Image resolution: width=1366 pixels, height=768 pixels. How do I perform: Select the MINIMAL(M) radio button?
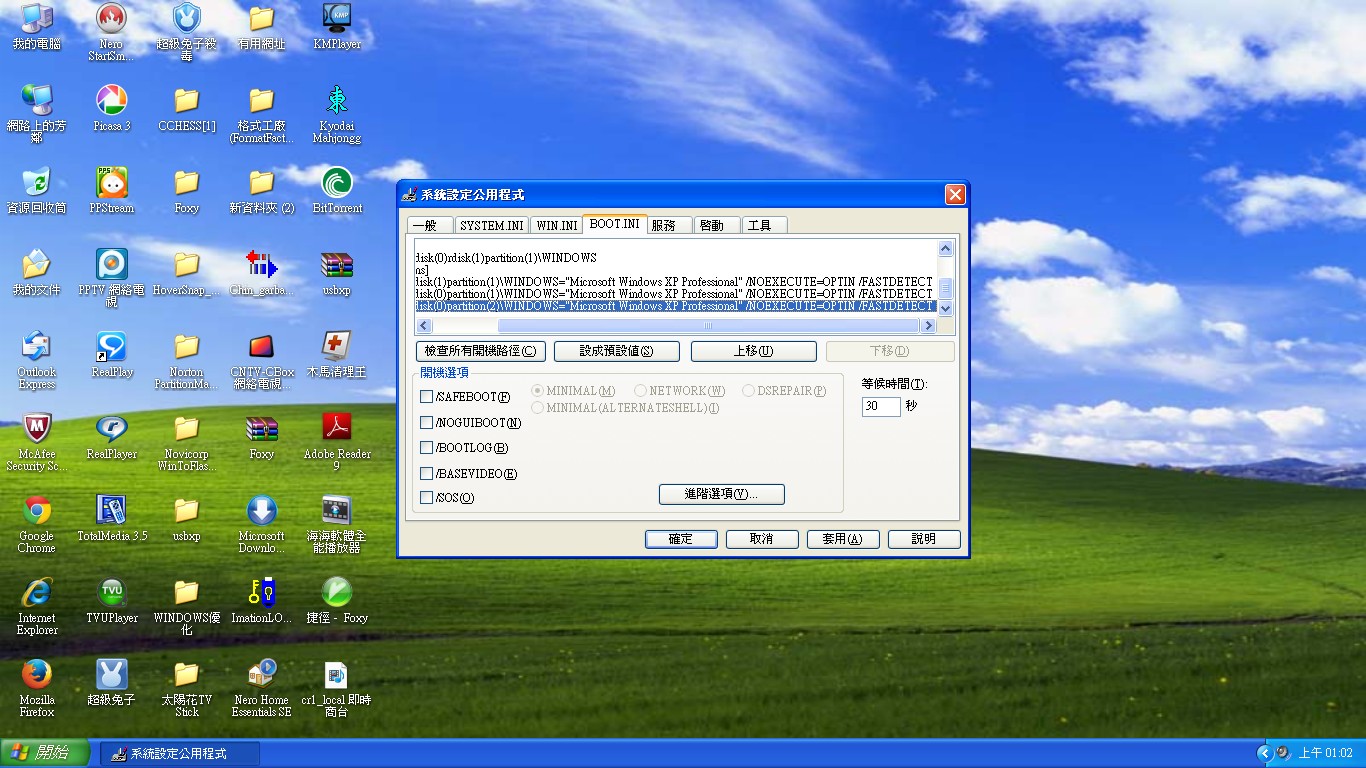pyautogui.click(x=538, y=391)
